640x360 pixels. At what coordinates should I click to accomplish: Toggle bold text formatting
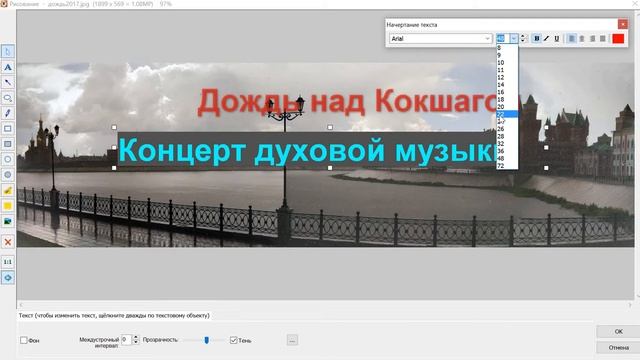(536, 38)
